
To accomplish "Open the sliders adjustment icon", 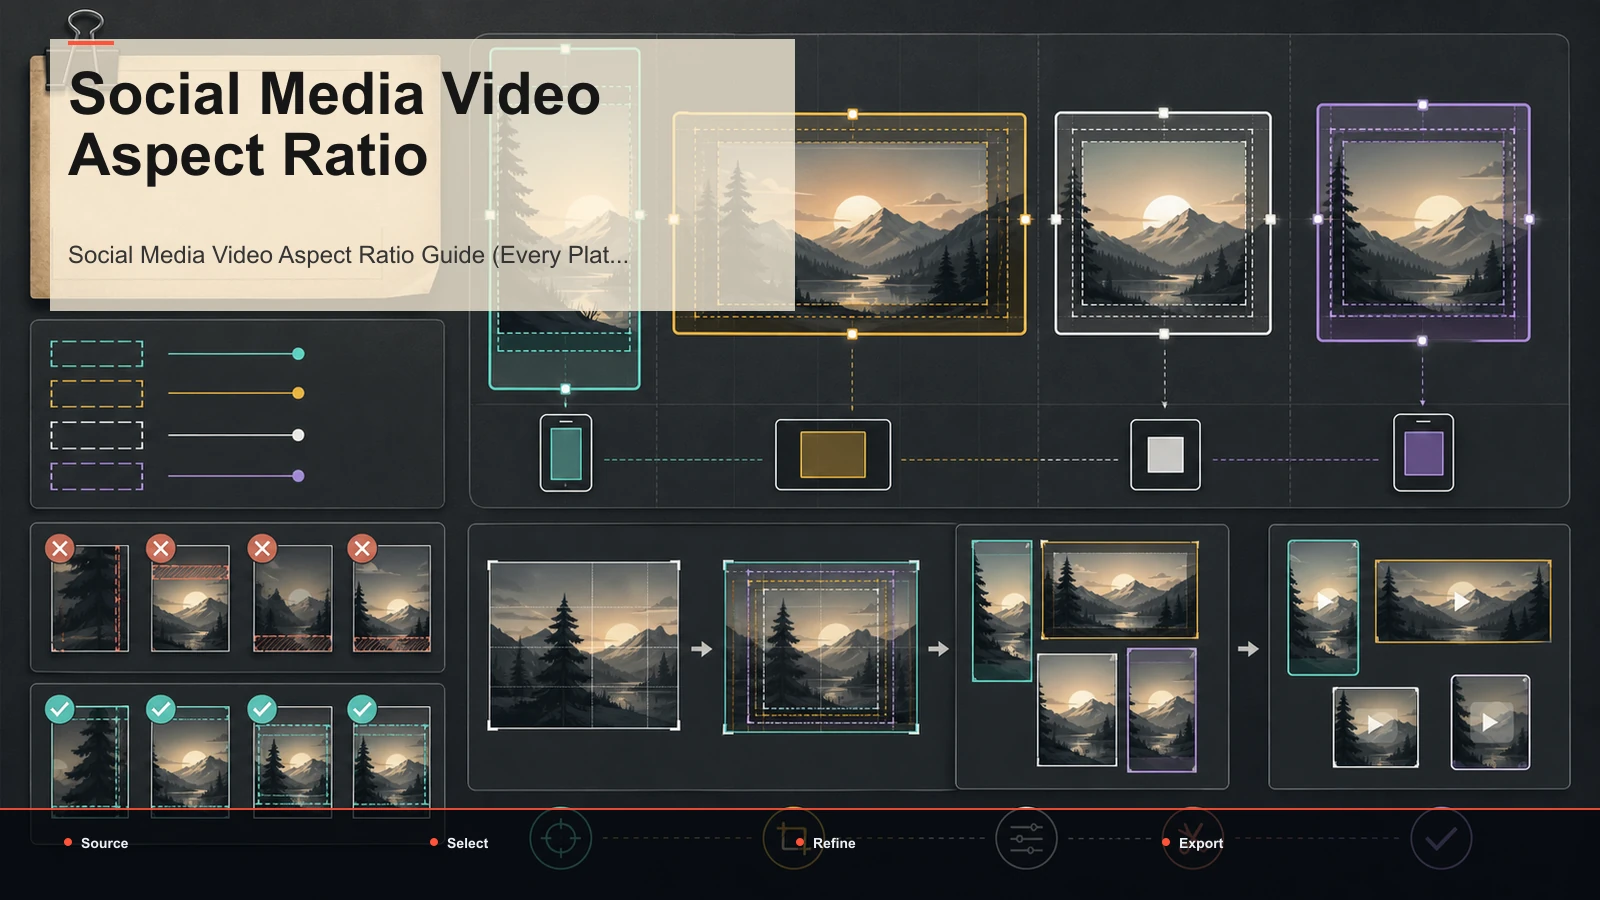I will coord(1026,838).
